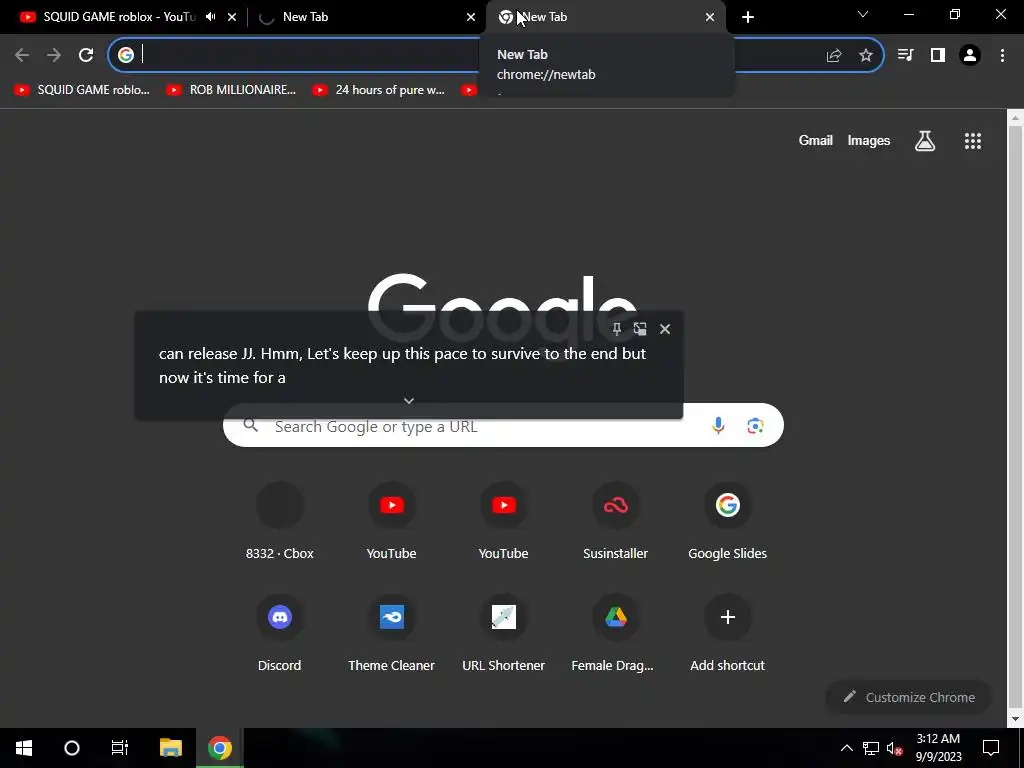
Task: Open the Female Drag... shortcut
Action: coord(615,633)
